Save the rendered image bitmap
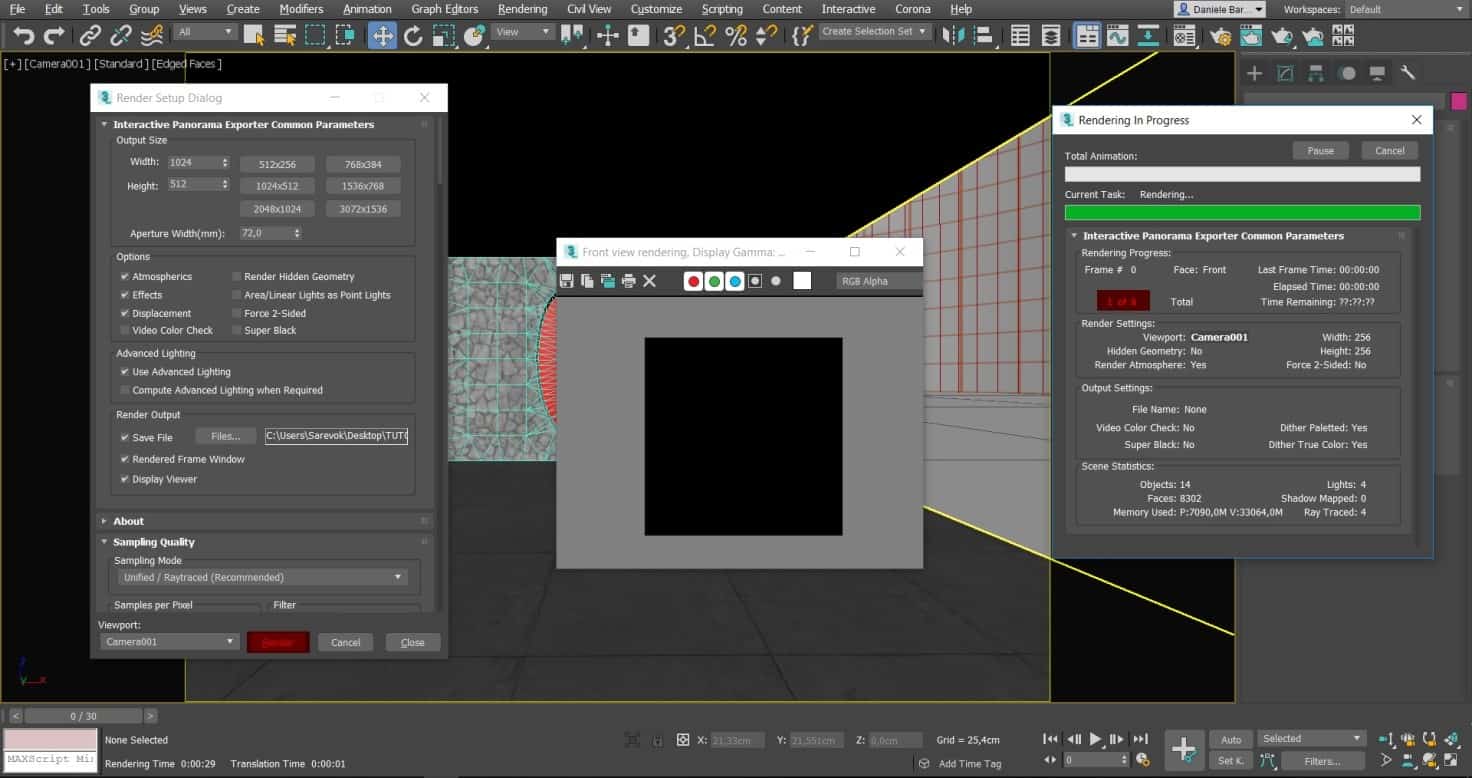 tap(567, 281)
